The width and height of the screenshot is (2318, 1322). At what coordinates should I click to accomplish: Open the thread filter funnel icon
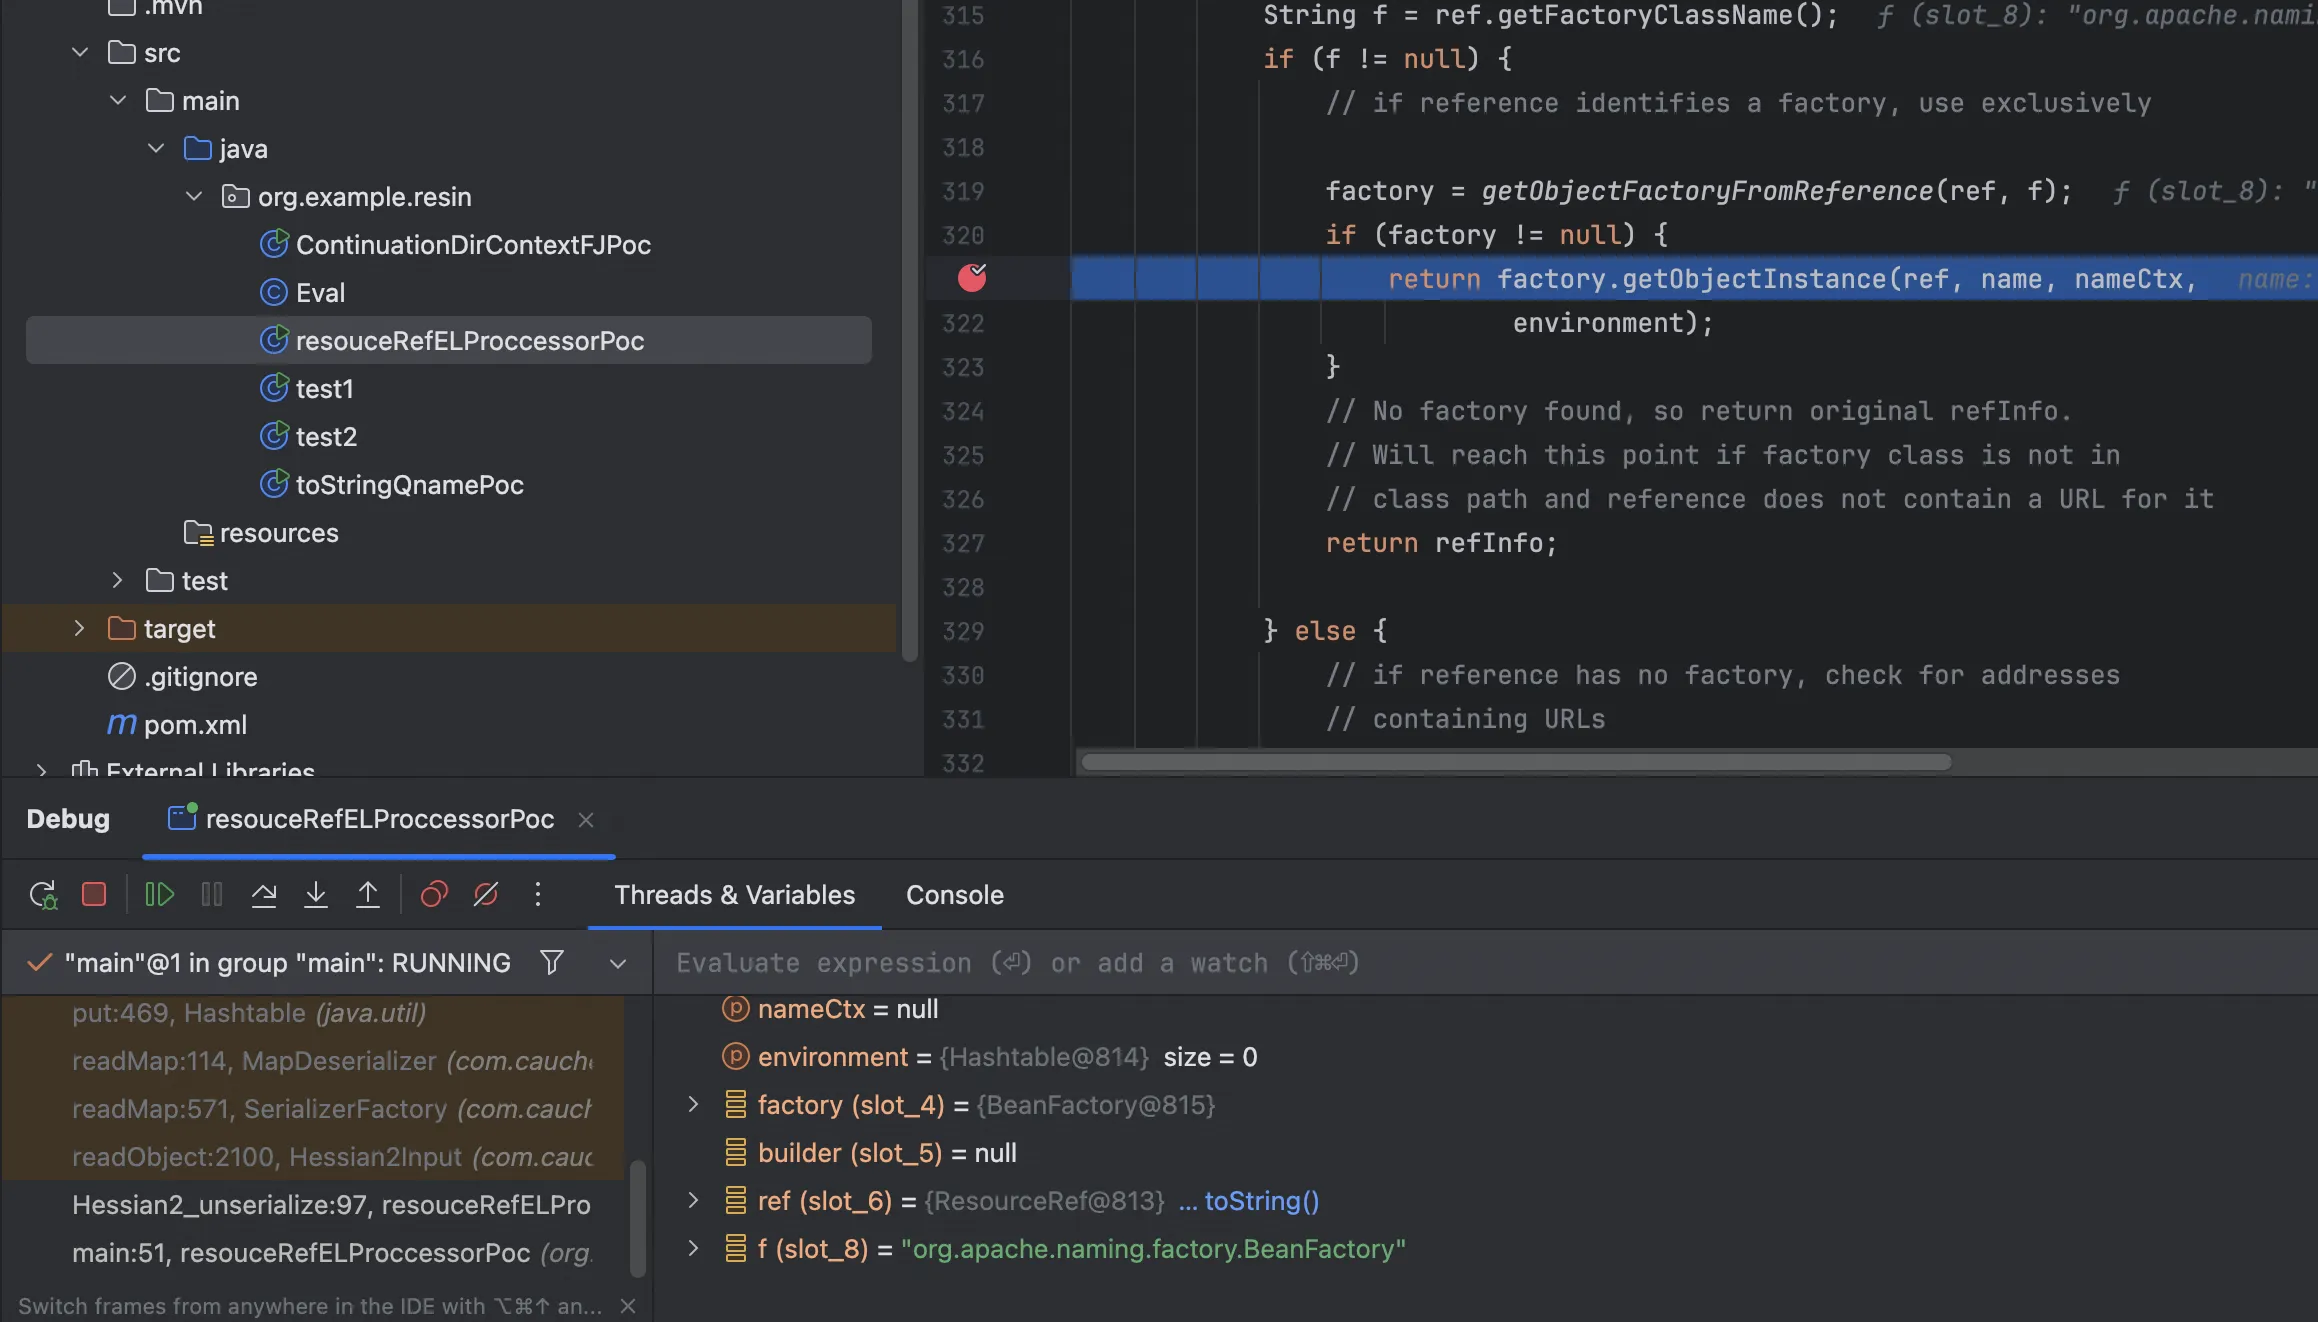point(552,962)
